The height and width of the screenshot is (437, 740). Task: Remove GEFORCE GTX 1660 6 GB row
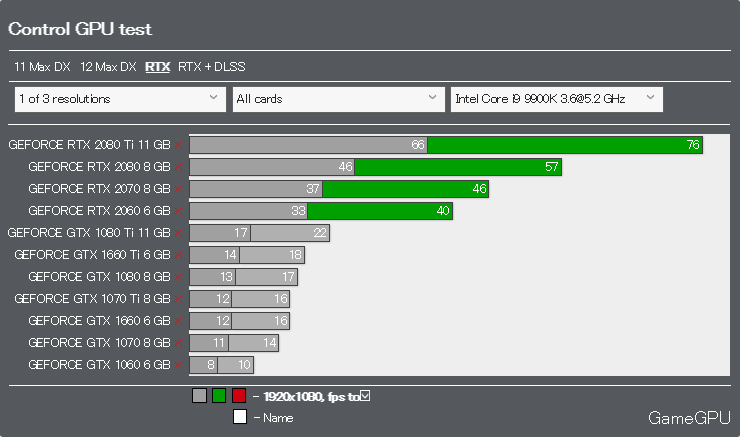178,321
